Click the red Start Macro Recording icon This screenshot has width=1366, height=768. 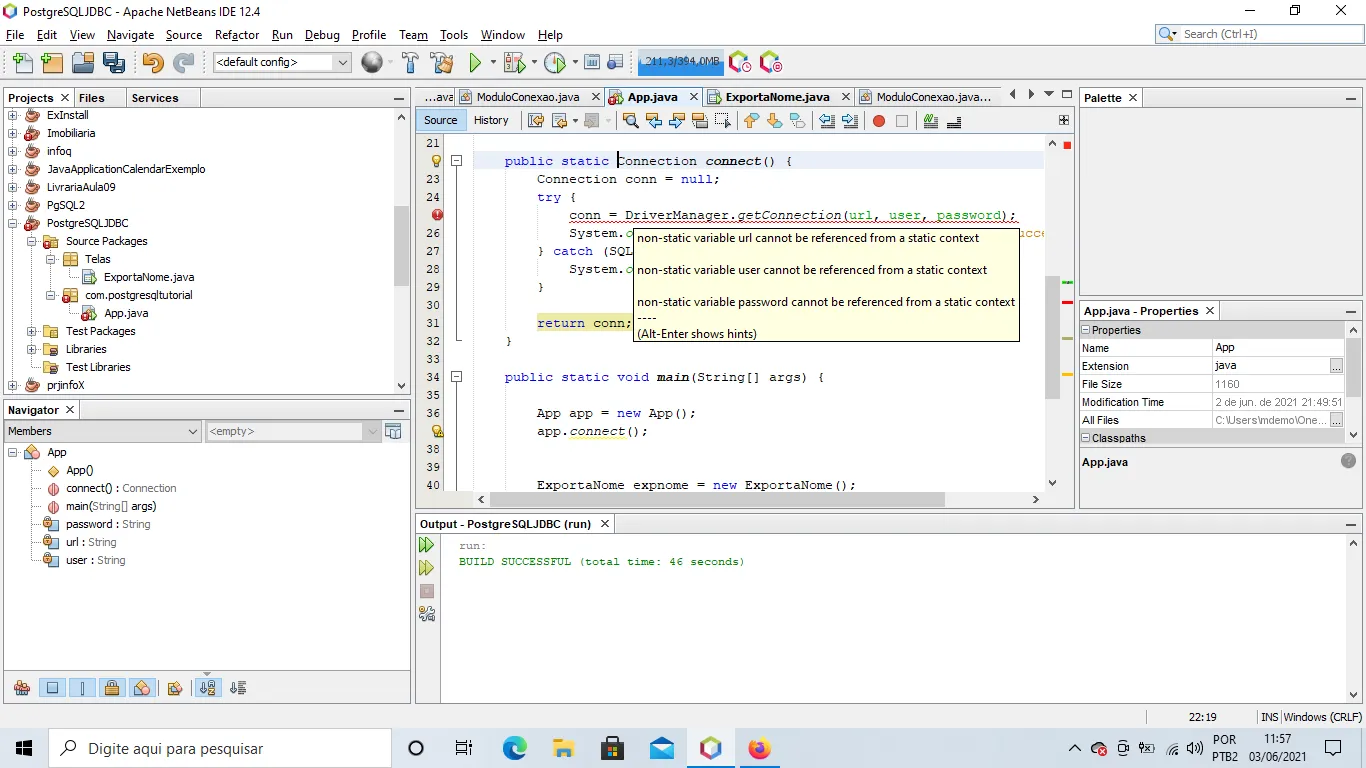pos(878,121)
